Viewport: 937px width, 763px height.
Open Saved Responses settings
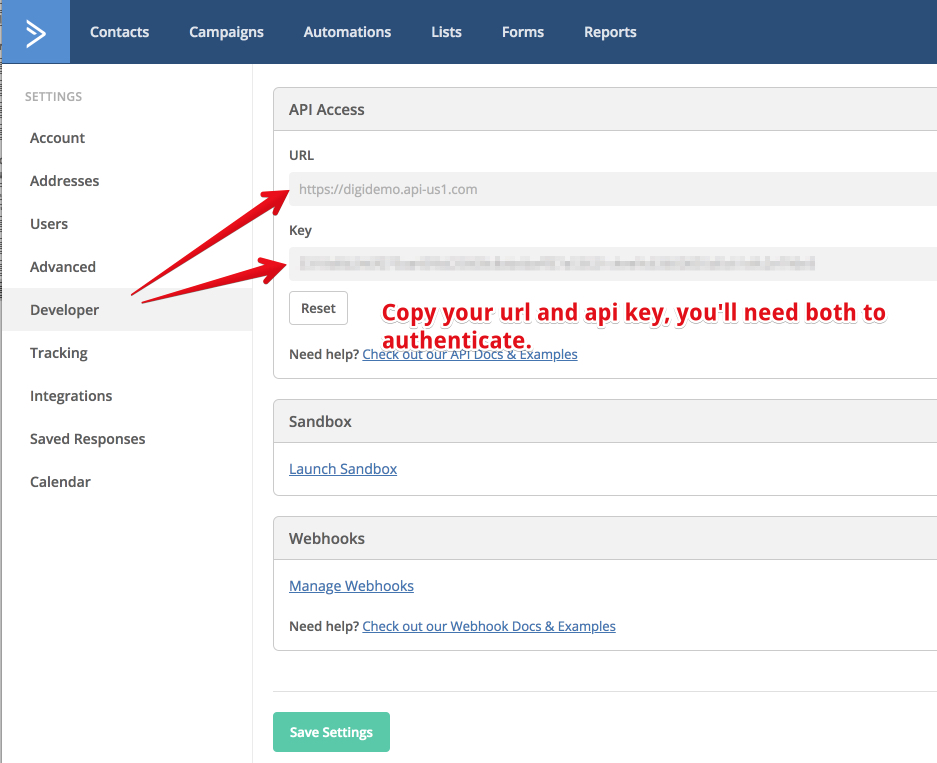click(x=87, y=438)
